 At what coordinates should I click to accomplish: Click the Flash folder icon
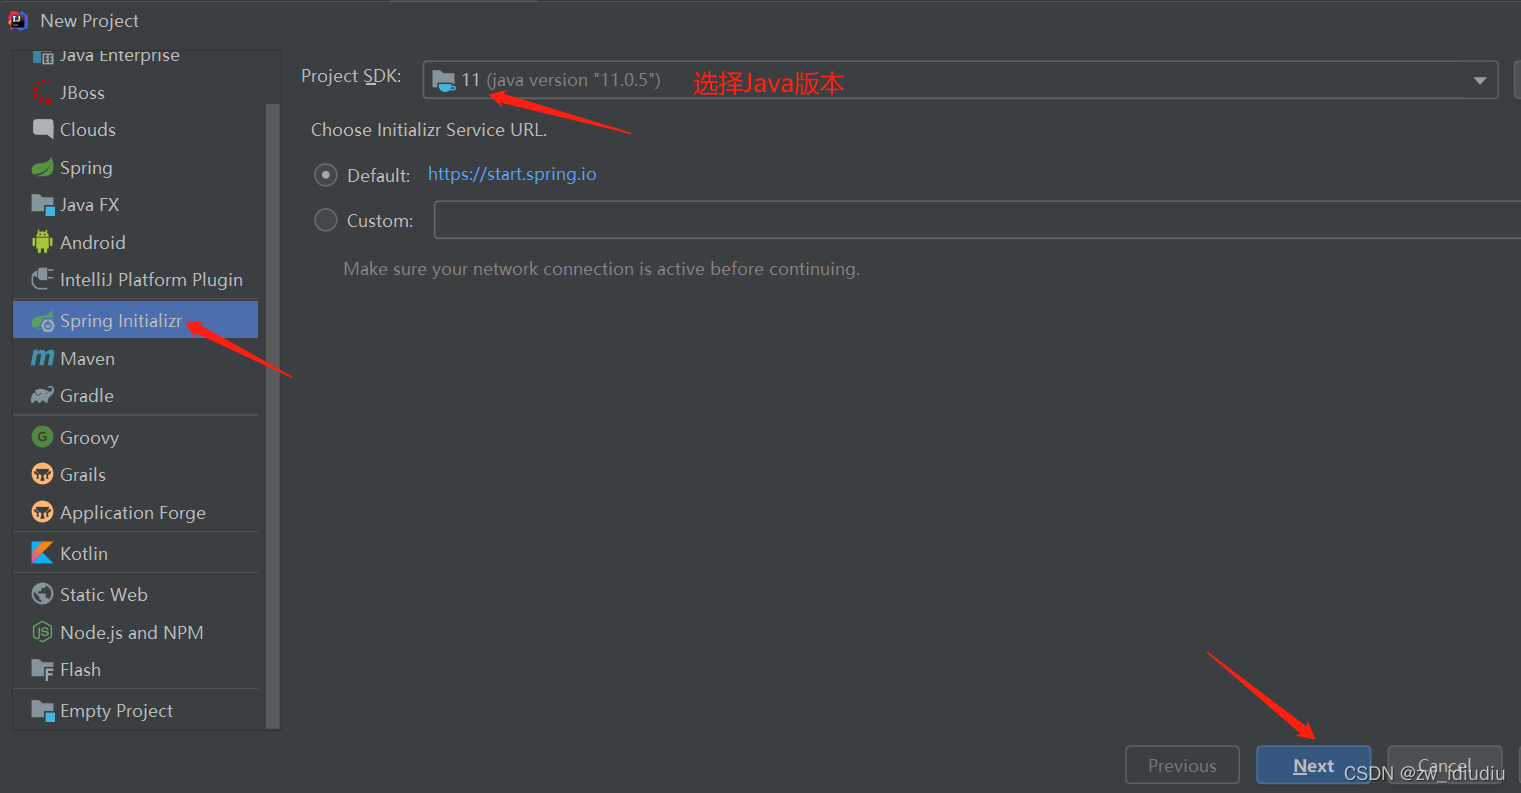tap(43, 669)
